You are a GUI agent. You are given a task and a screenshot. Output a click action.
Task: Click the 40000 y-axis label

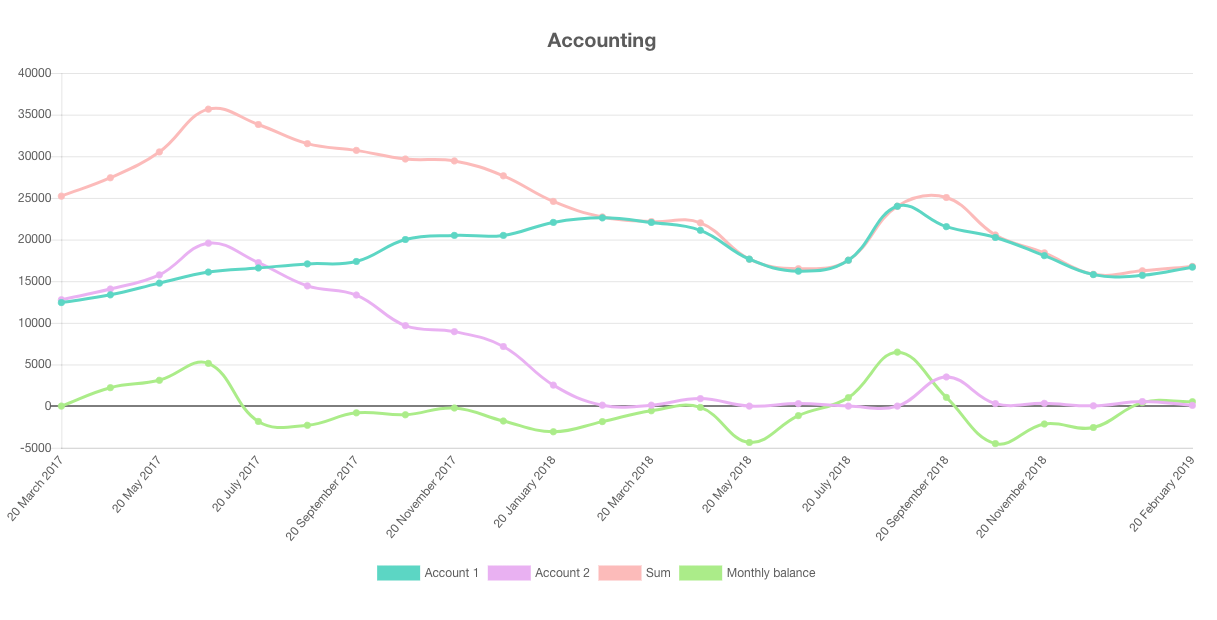pyautogui.click(x=35, y=73)
